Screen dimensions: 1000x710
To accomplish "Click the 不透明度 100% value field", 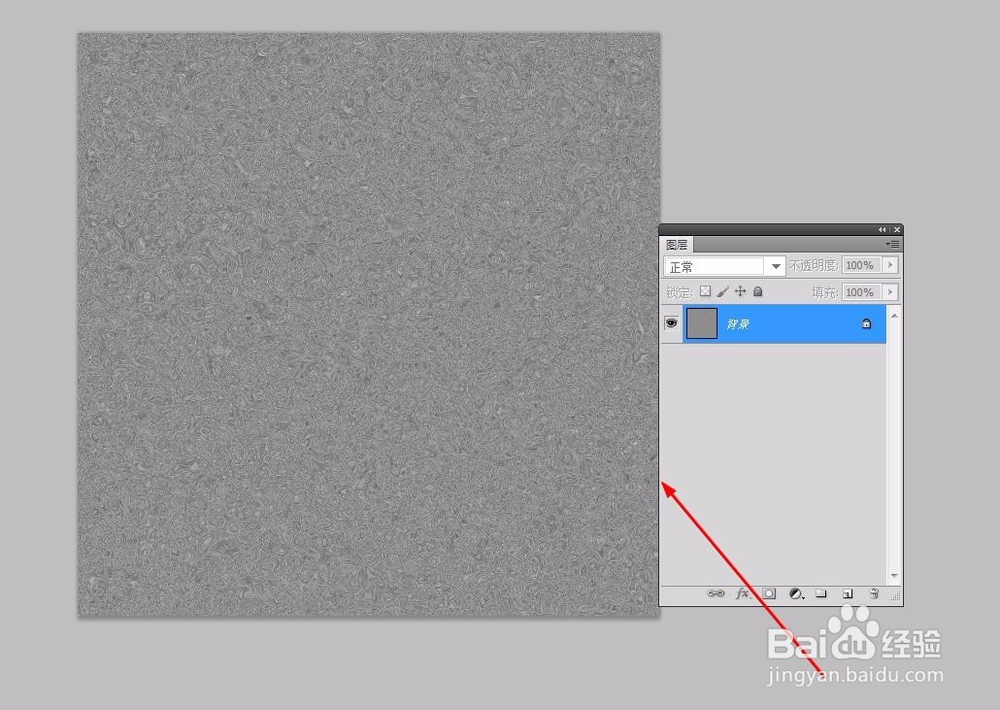I will click(861, 265).
